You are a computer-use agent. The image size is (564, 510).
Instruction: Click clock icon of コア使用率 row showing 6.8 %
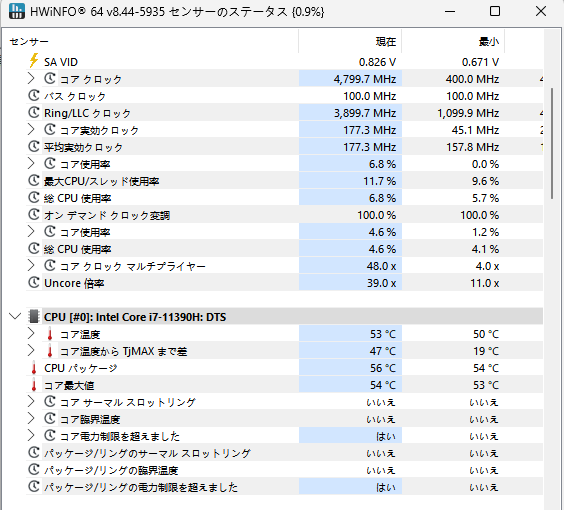click(x=50, y=163)
